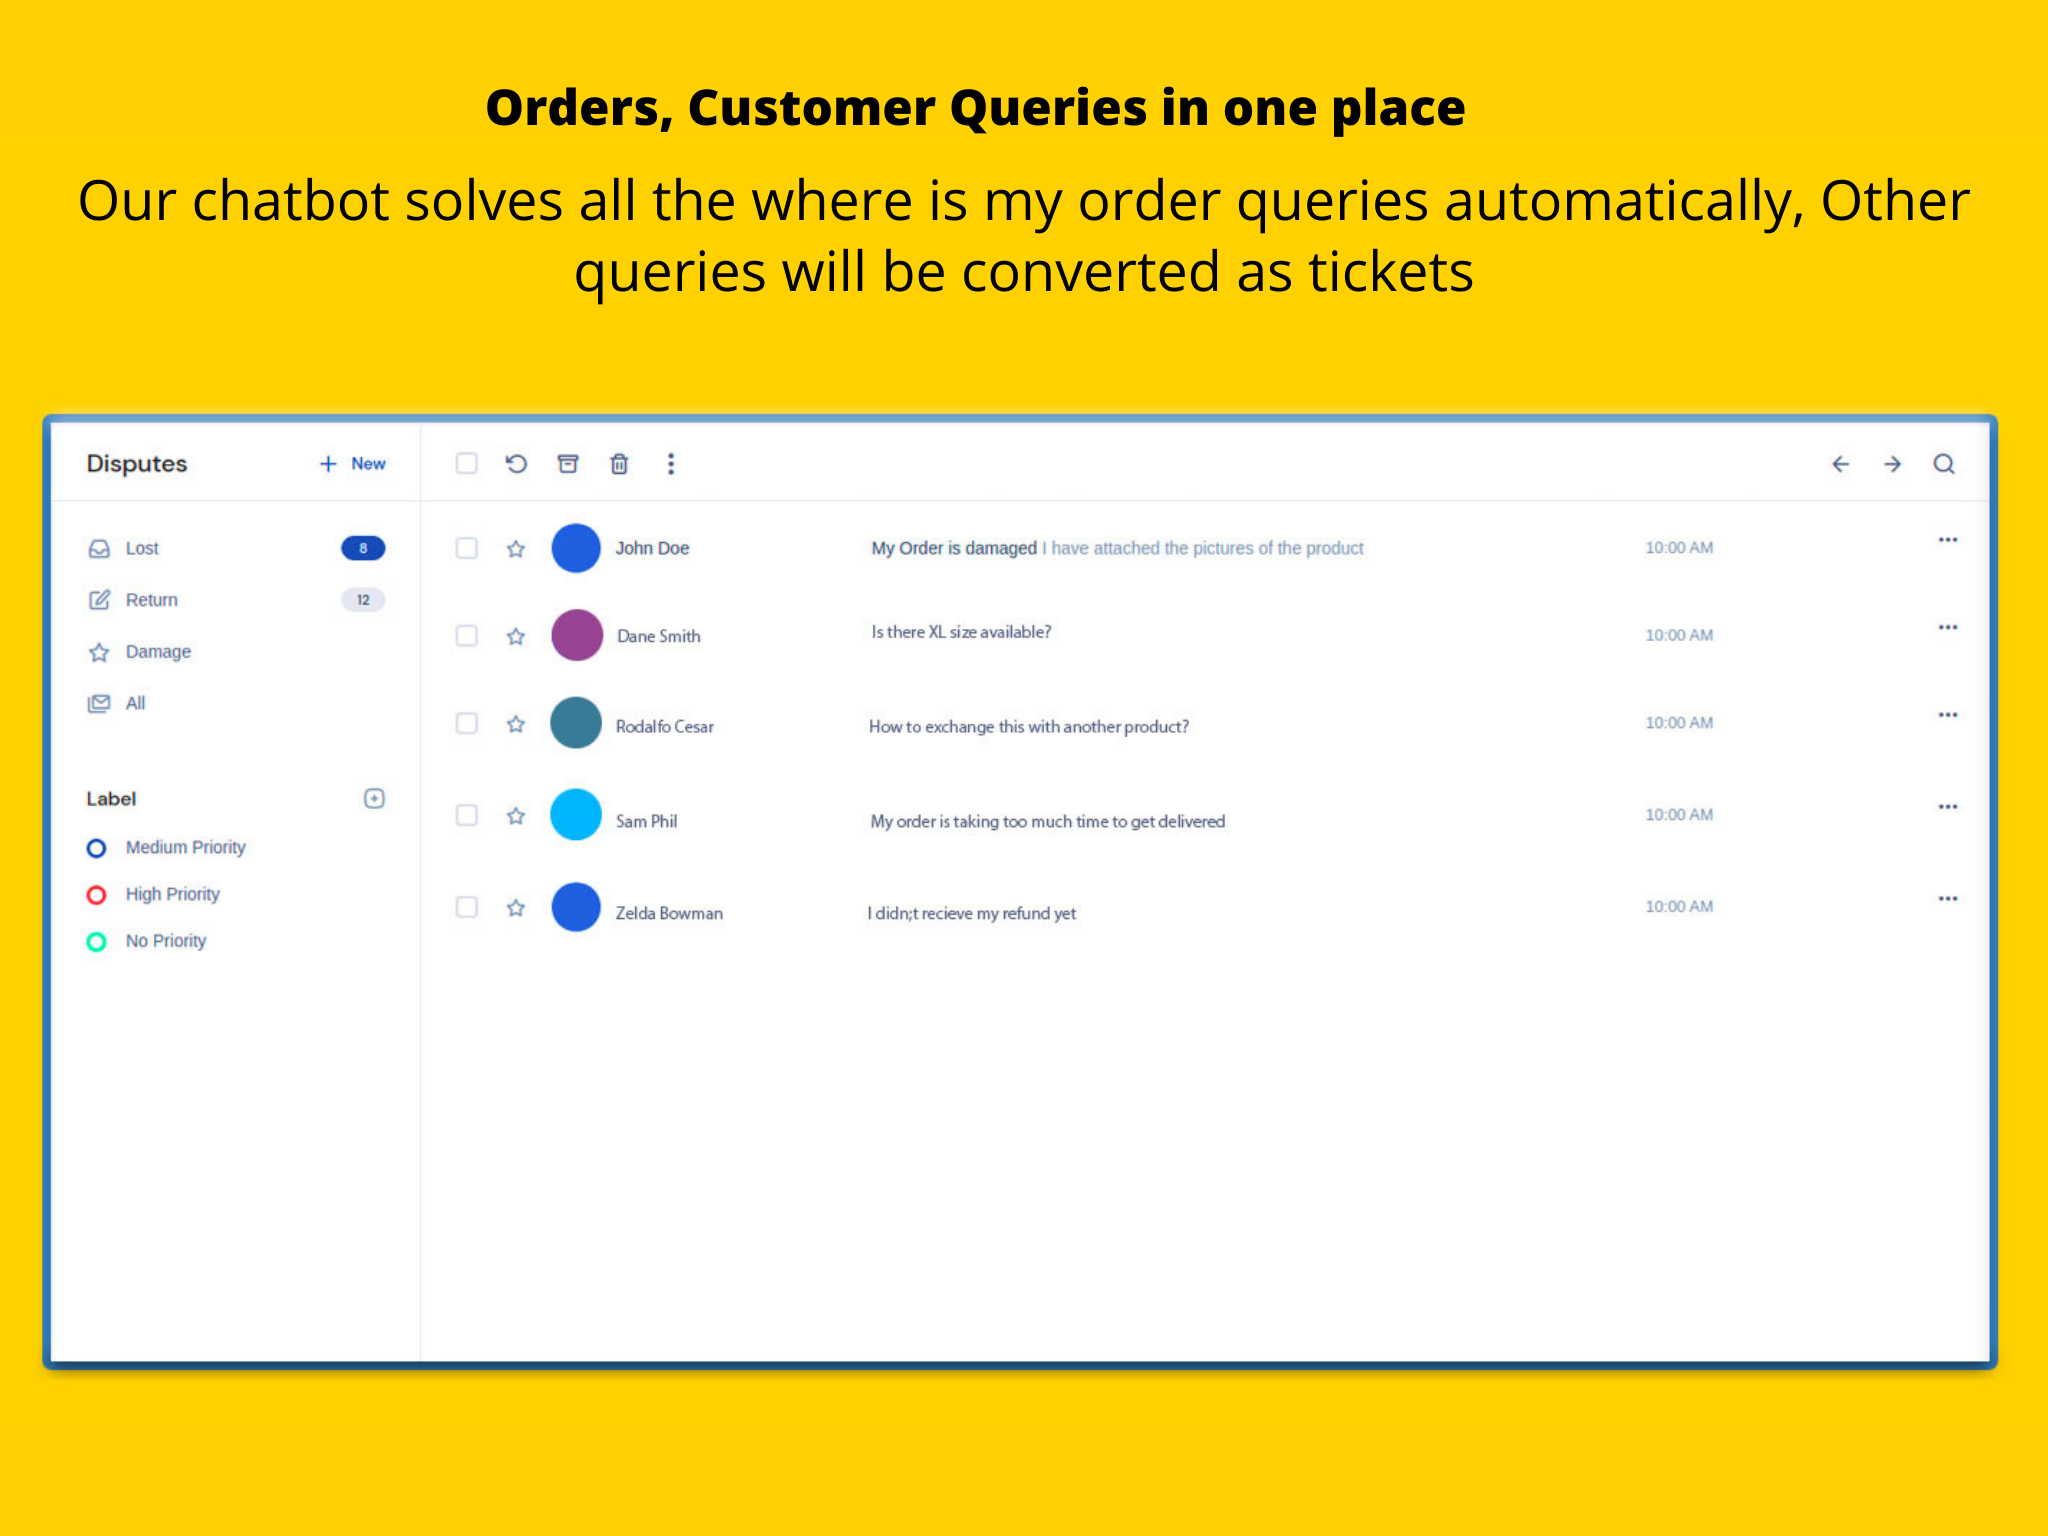Open the Damage disputes section
Viewport: 2048px width, 1536px height.
tap(157, 651)
